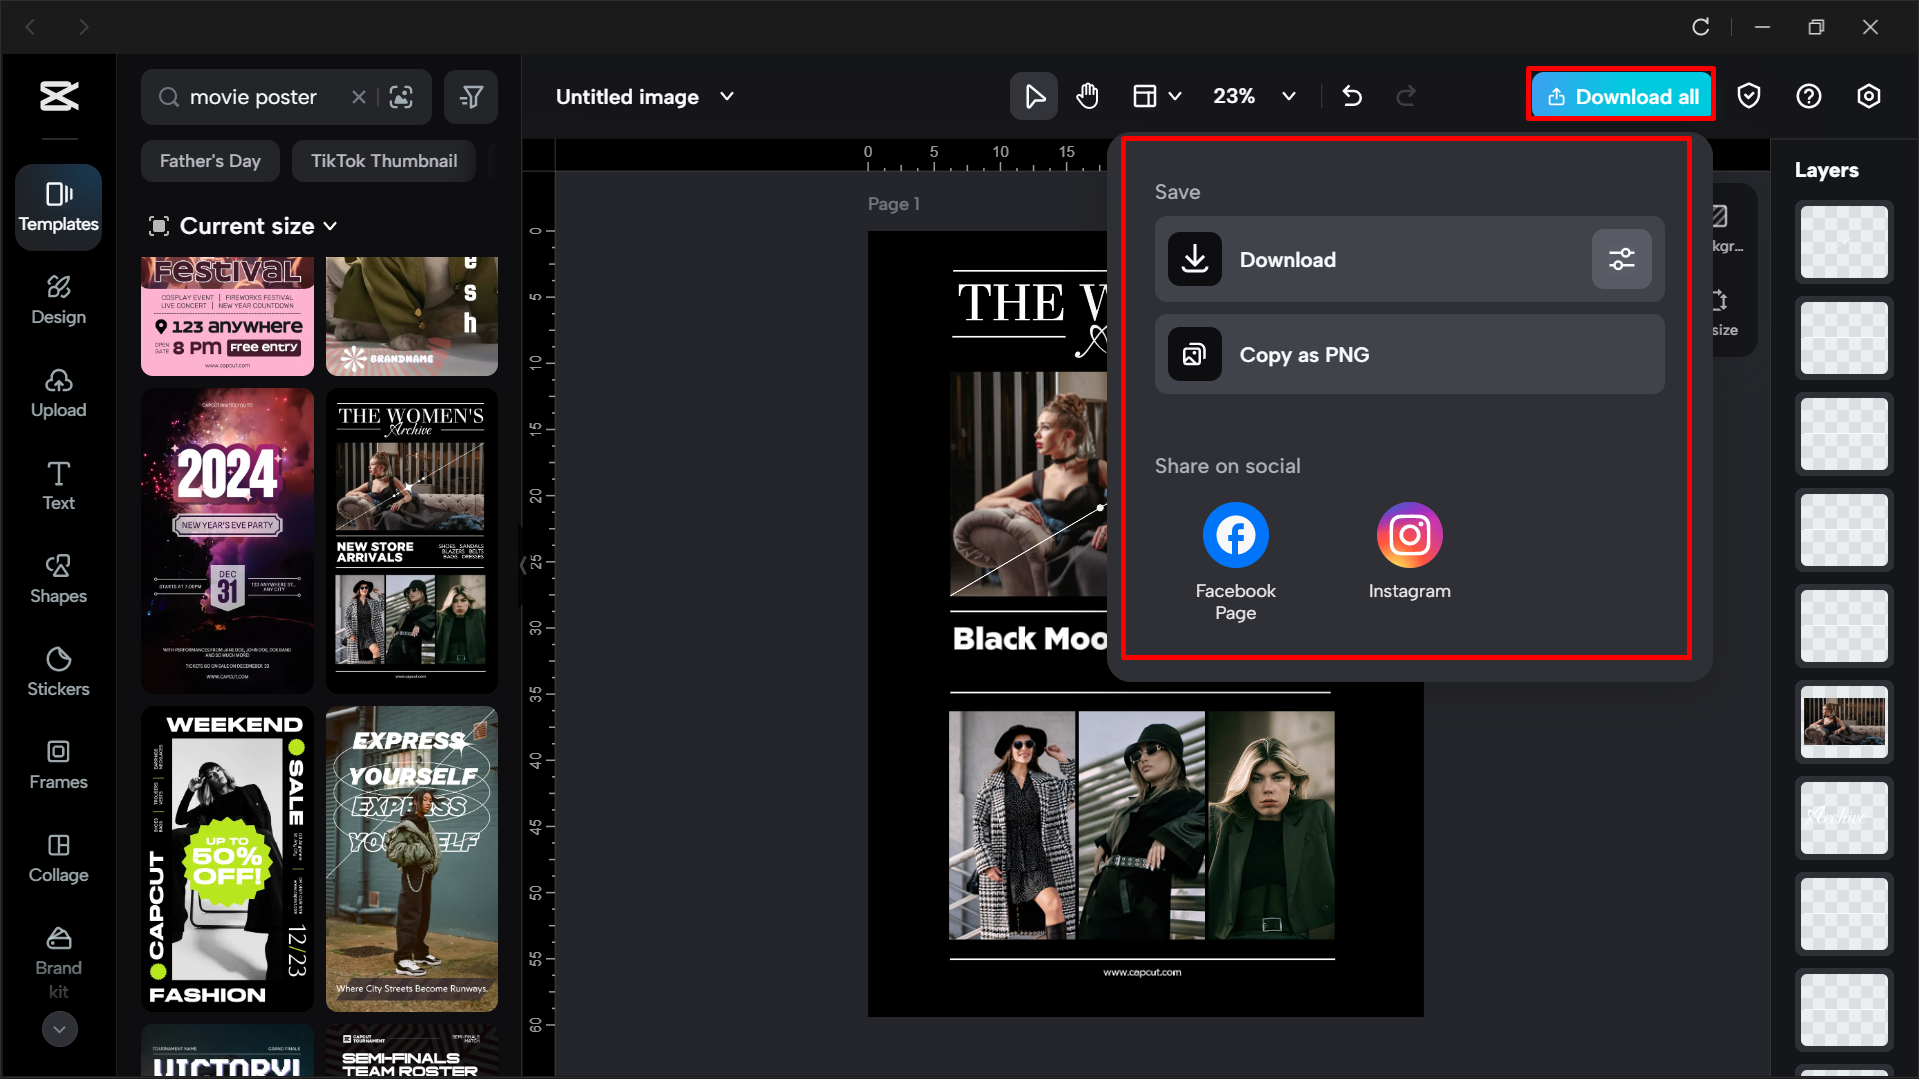Viewport: 1919px width, 1079px height.
Task: Select the Express Yourself template
Action: coord(411,859)
